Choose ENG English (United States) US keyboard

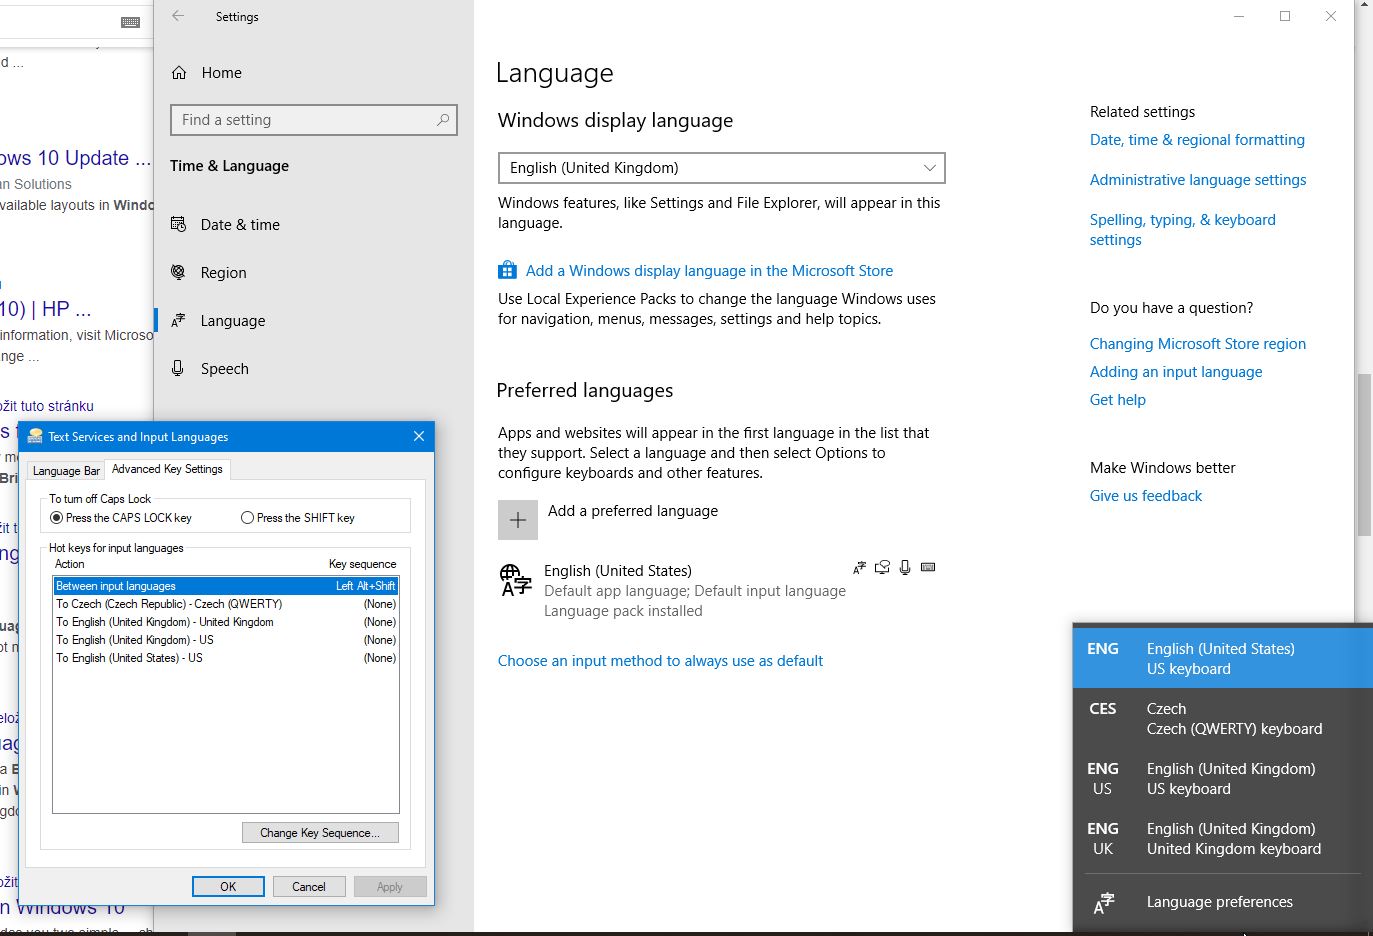[1222, 659]
